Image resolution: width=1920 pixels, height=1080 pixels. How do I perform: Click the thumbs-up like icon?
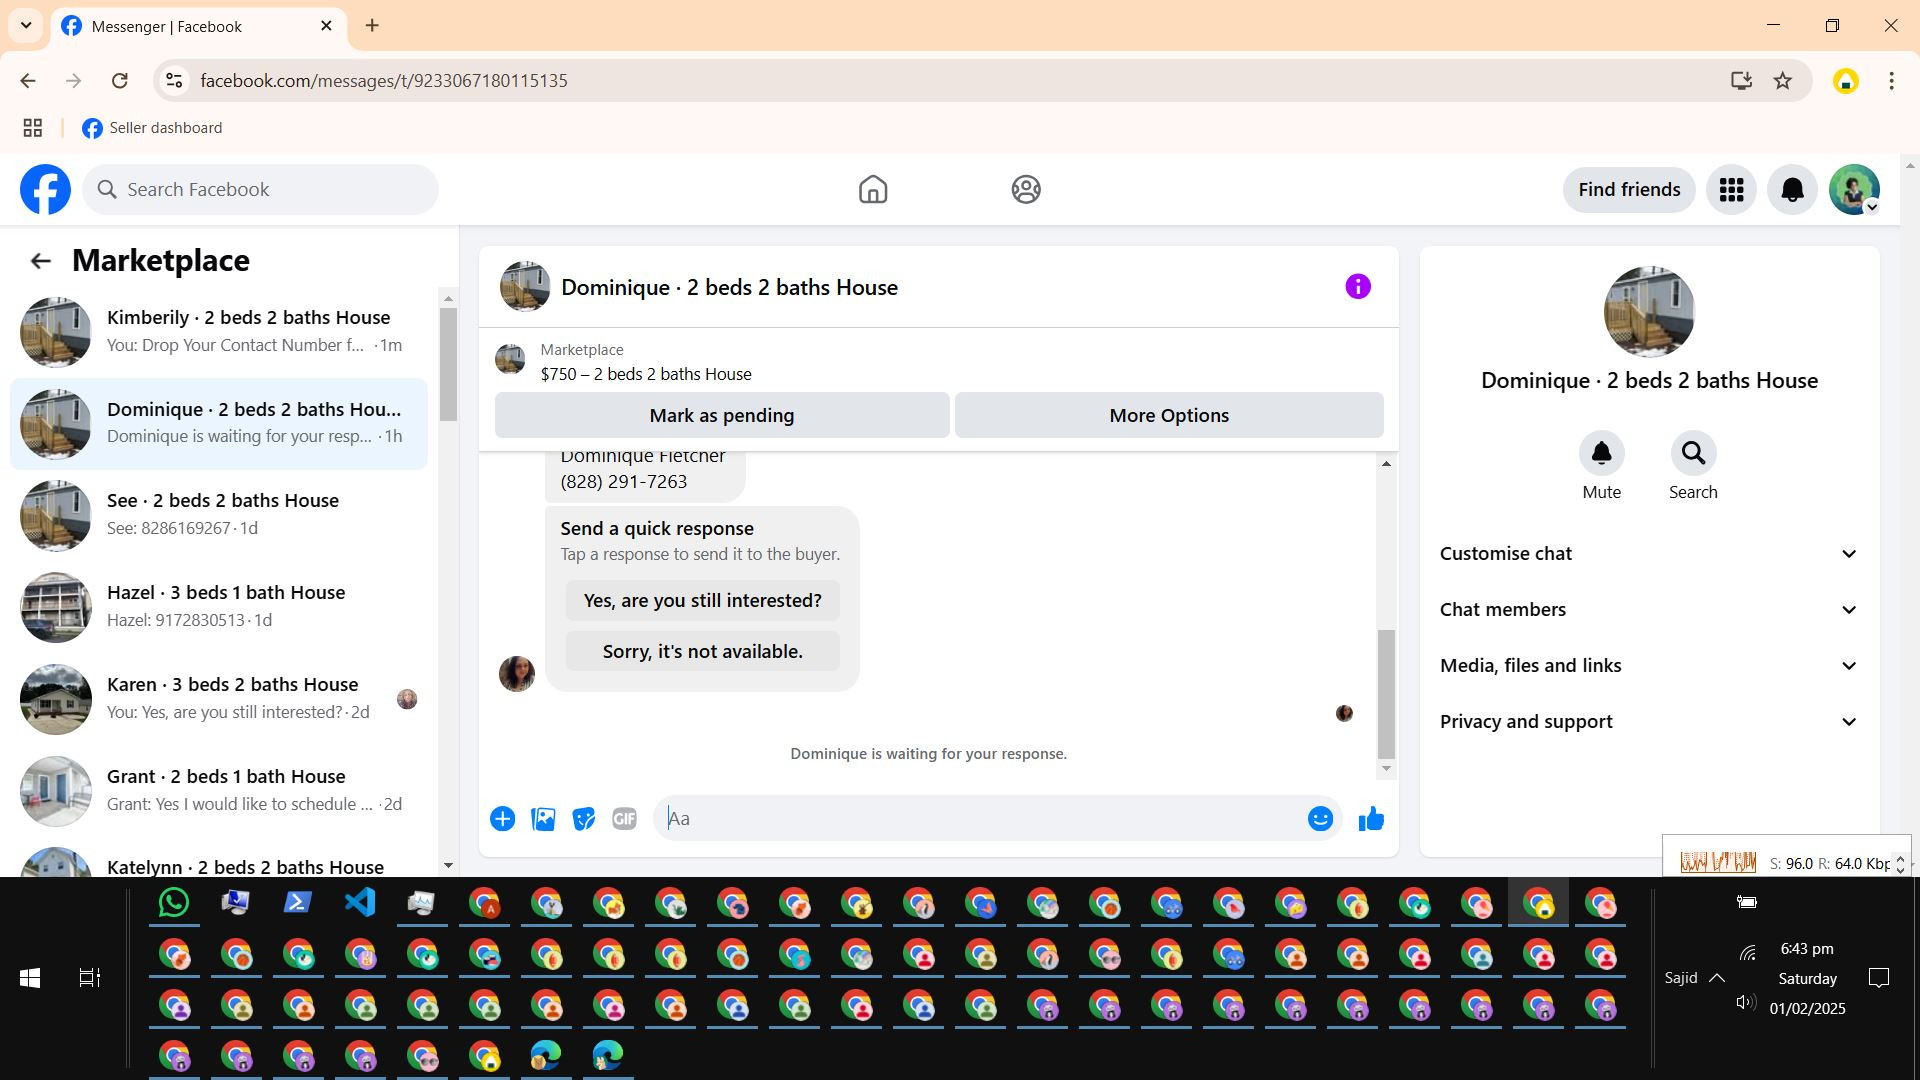pos(1371,819)
